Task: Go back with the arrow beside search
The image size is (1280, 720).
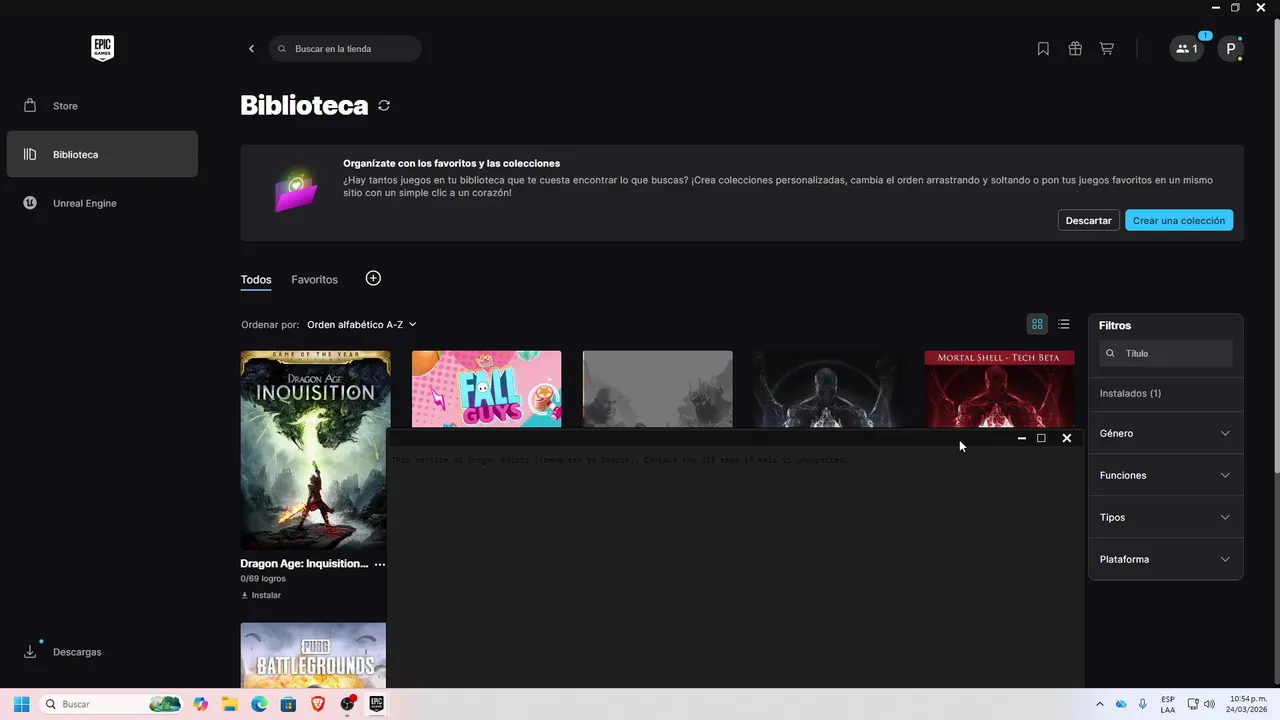Action: click(x=251, y=49)
